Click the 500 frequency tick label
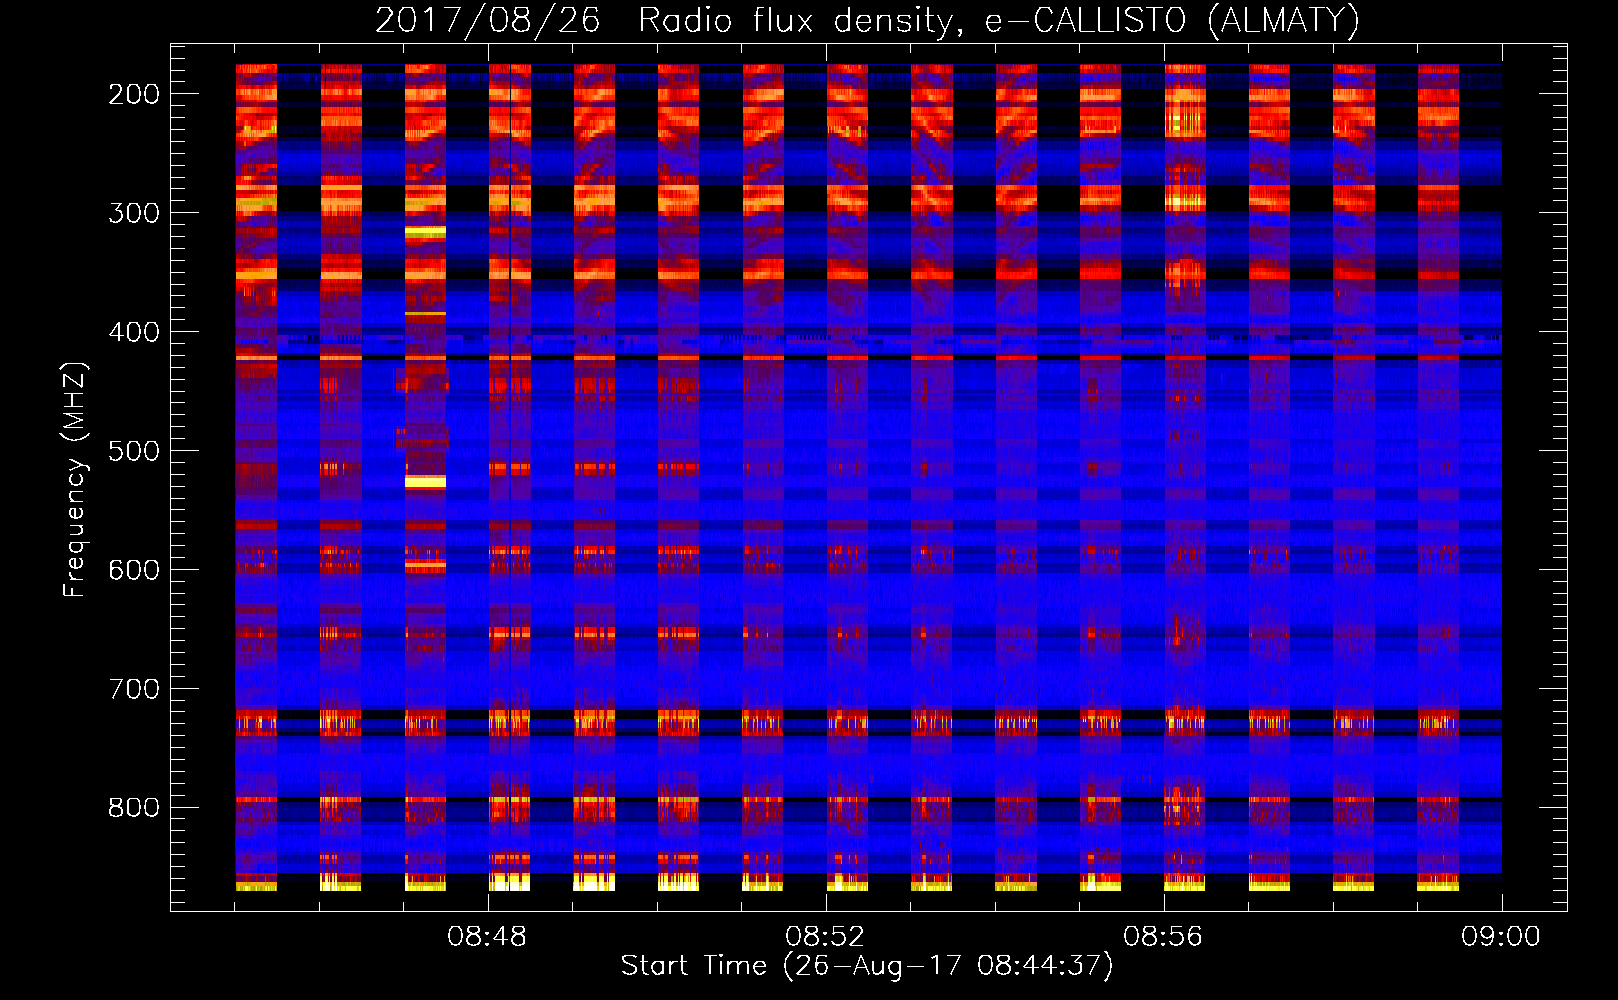 134,451
